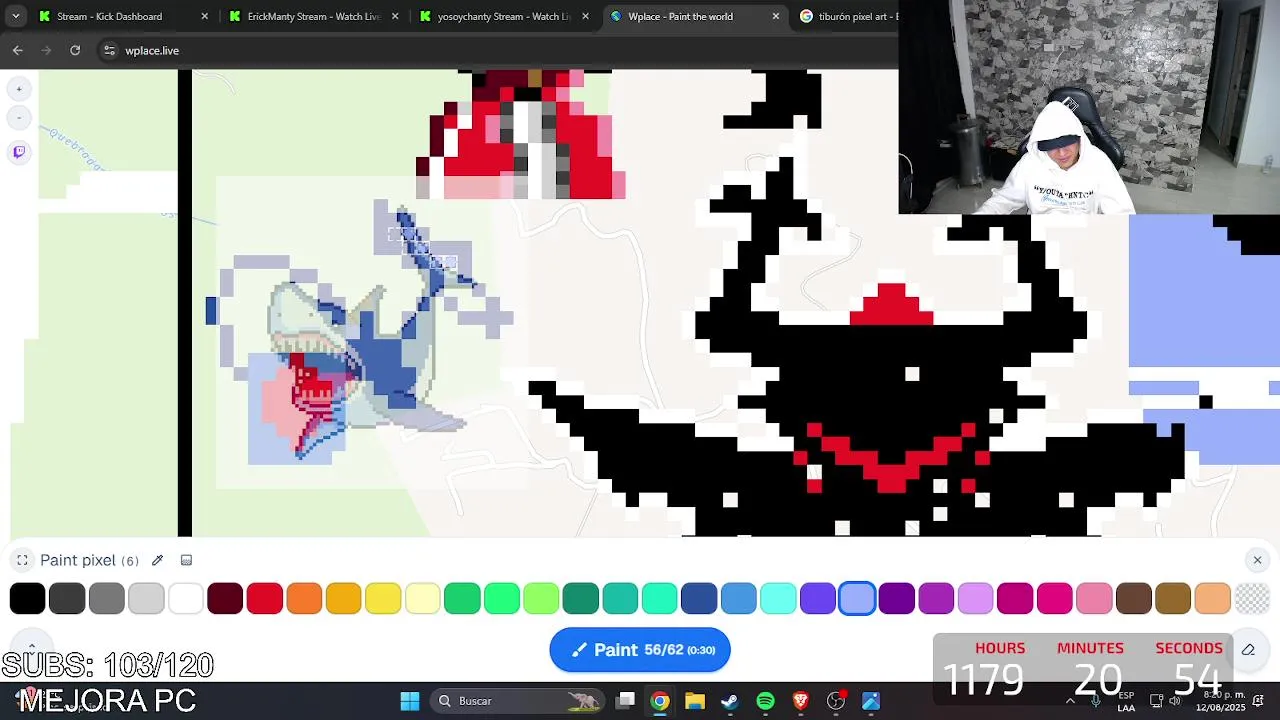The image size is (1280, 720).
Task: Select the eraser tool
Action: [x=1248, y=650]
